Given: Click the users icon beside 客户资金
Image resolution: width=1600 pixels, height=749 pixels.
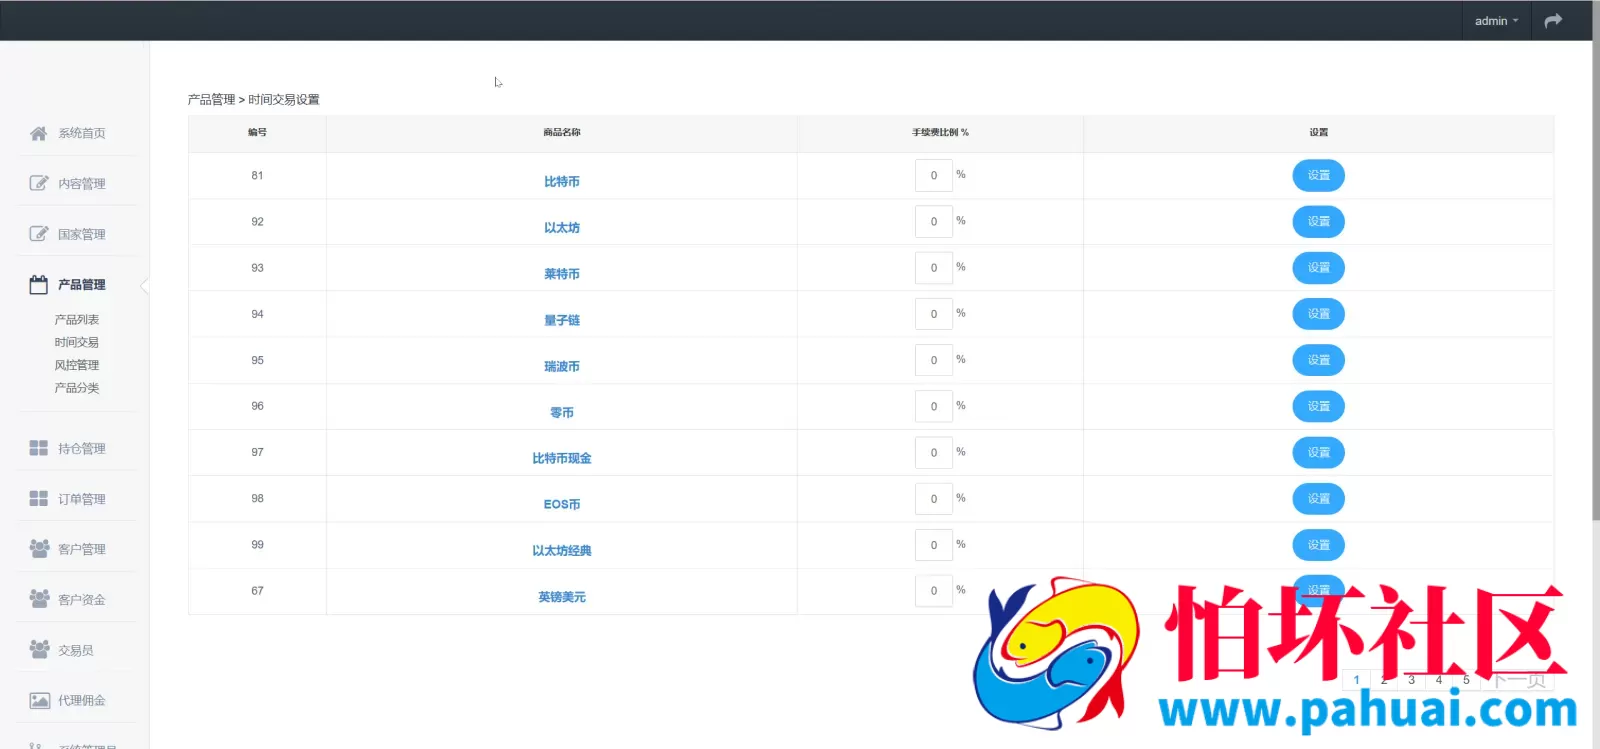Looking at the screenshot, I should (x=39, y=598).
